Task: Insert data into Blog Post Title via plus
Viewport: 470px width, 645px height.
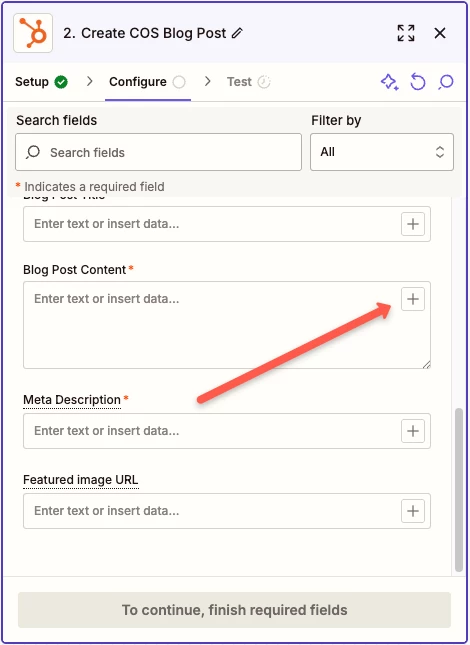Action: [x=413, y=224]
